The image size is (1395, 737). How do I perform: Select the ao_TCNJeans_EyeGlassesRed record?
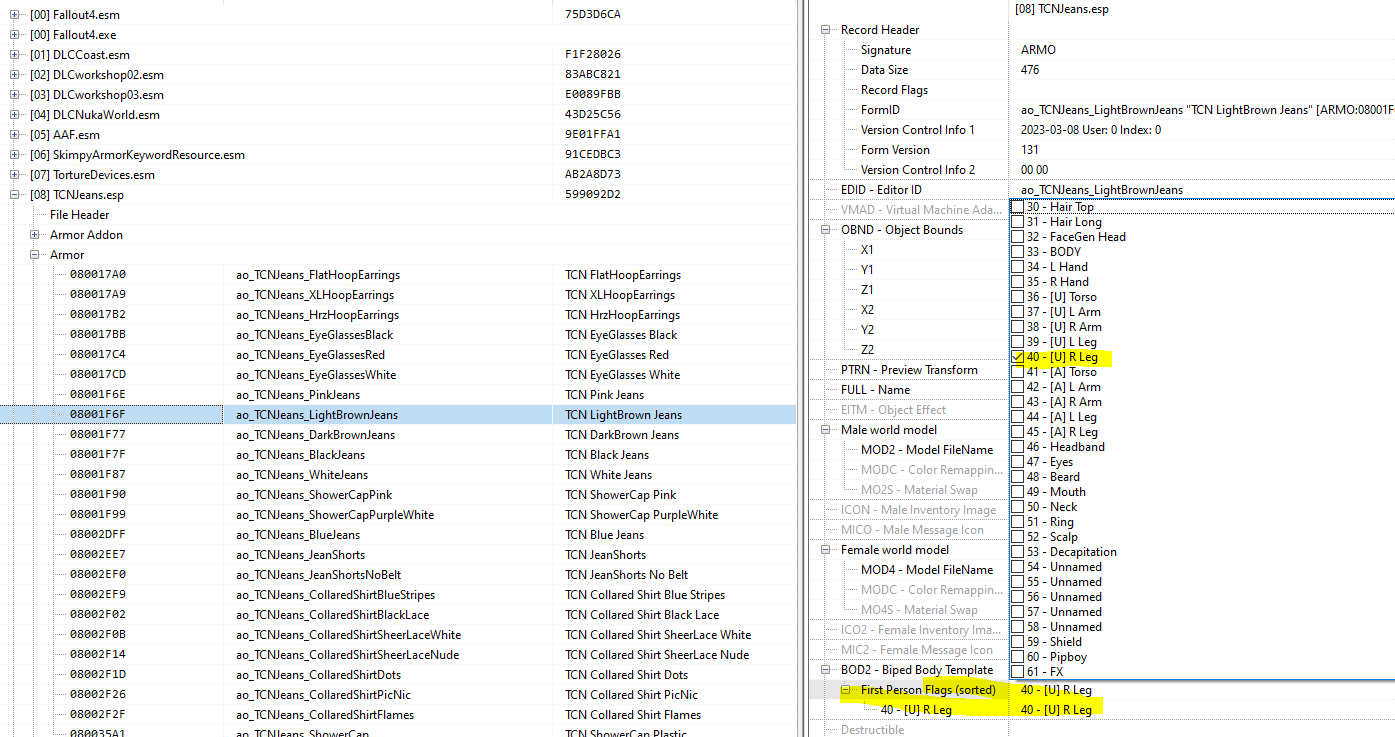pyautogui.click(x=310, y=355)
